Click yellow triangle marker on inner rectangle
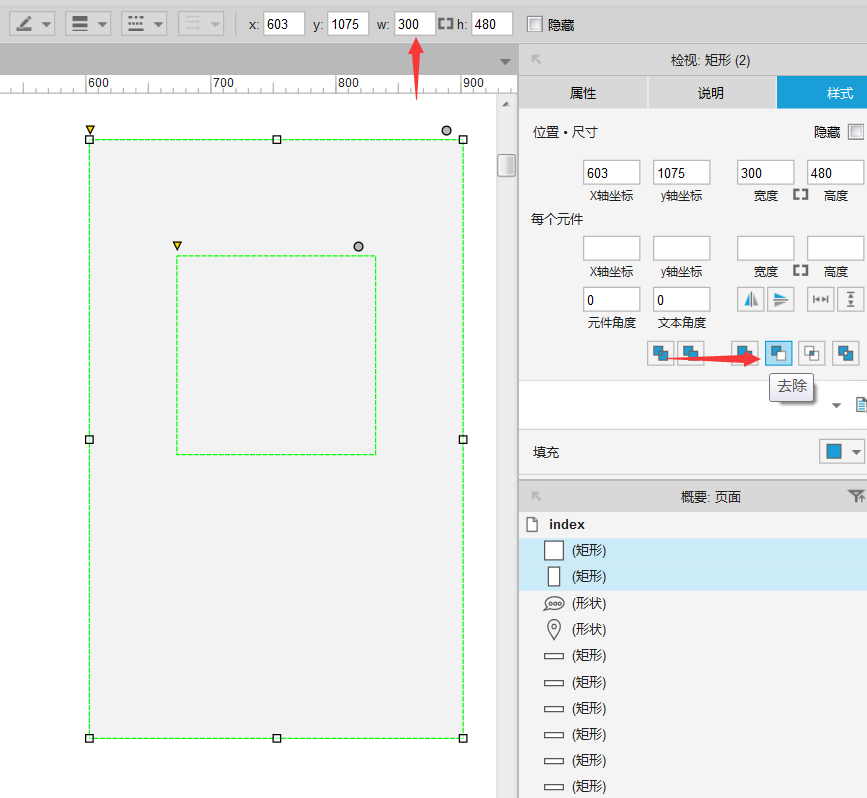This screenshot has width=867, height=798. click(x=177, y=246)
